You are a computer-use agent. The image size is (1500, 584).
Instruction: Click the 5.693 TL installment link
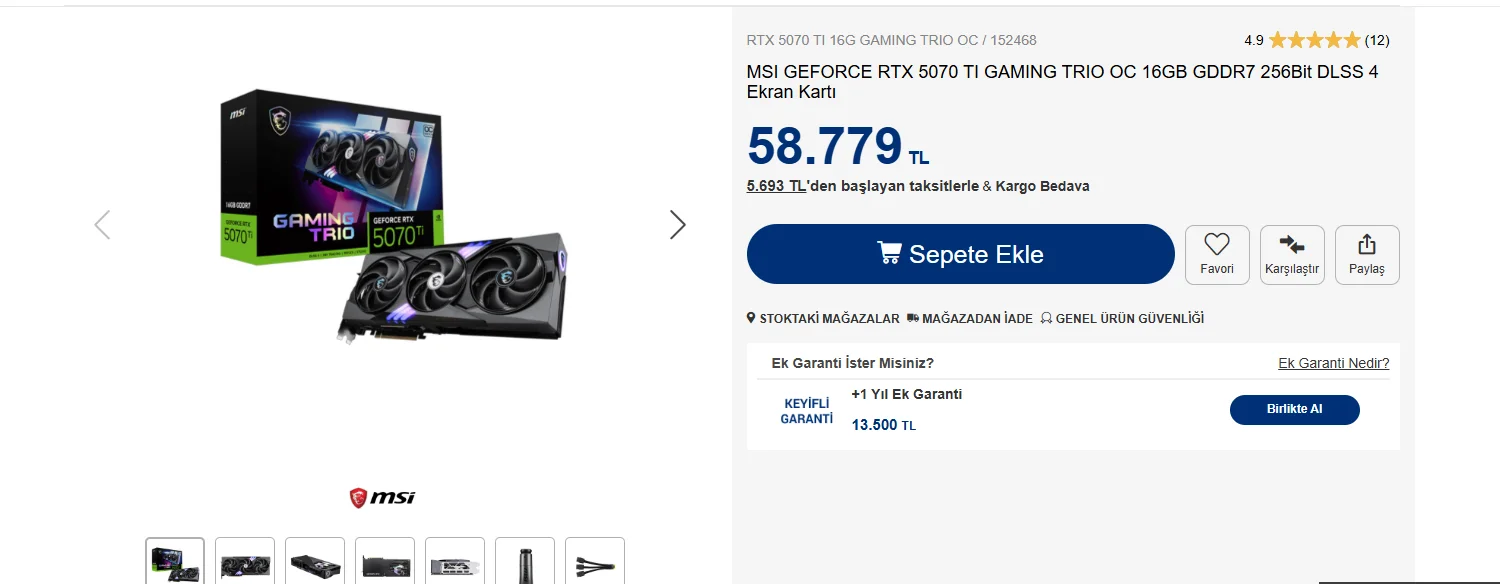coord(776,186)
